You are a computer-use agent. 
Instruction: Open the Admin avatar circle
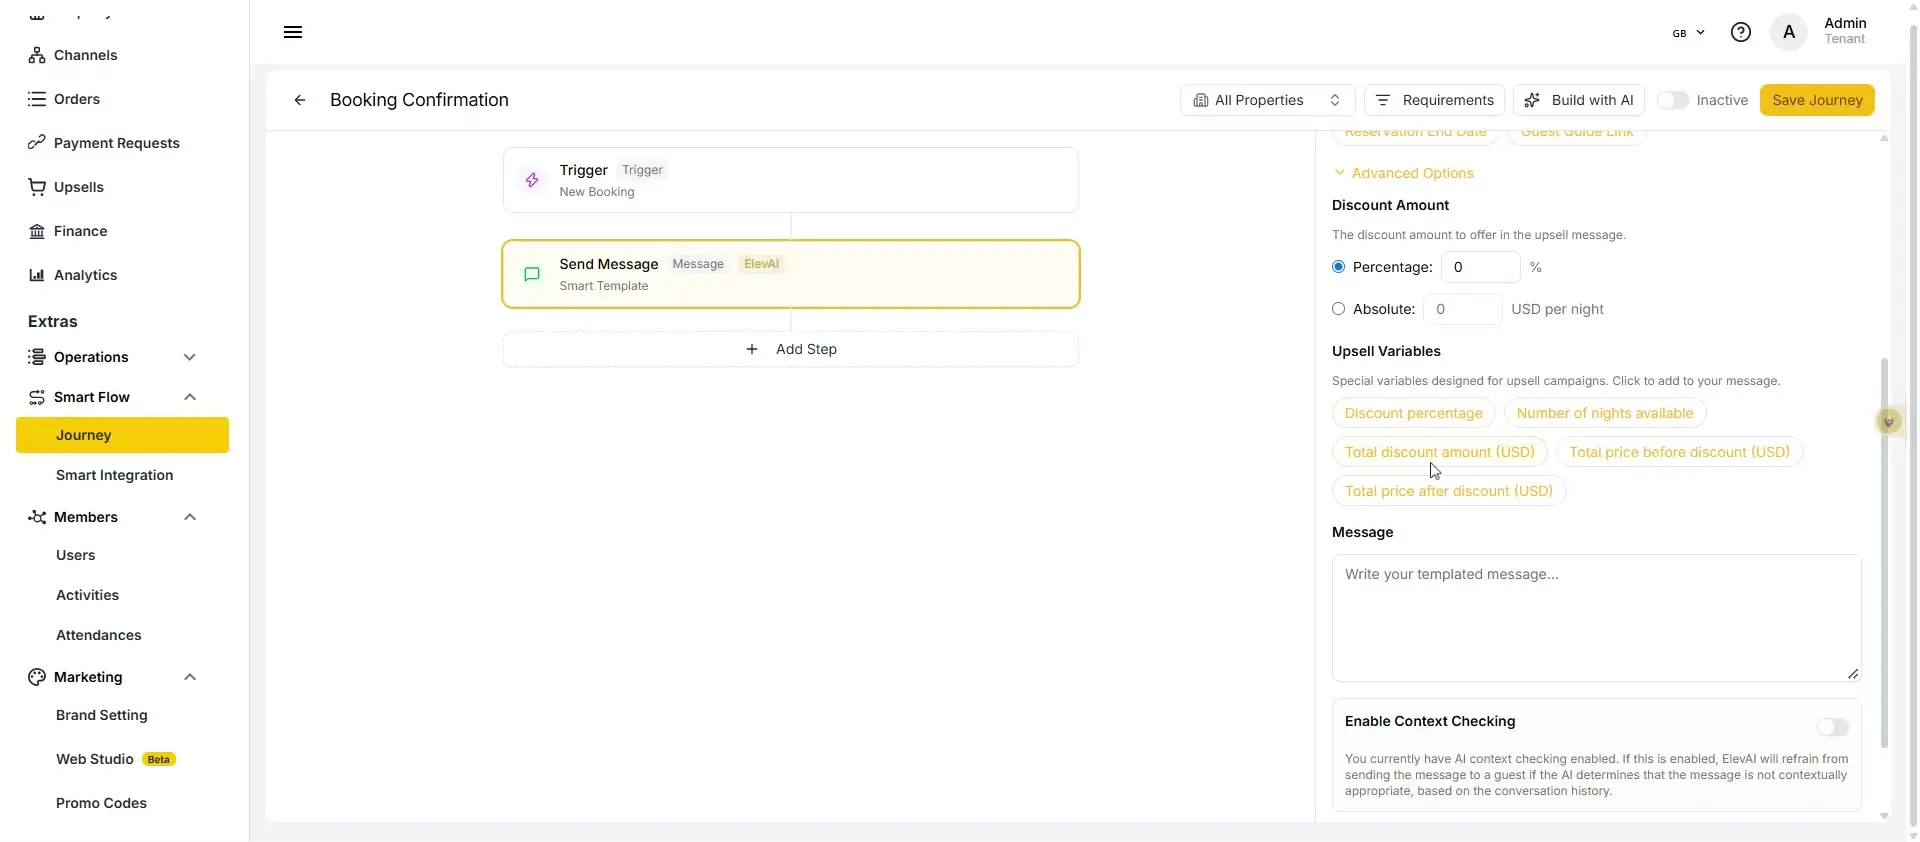(x=1789, y=32)
